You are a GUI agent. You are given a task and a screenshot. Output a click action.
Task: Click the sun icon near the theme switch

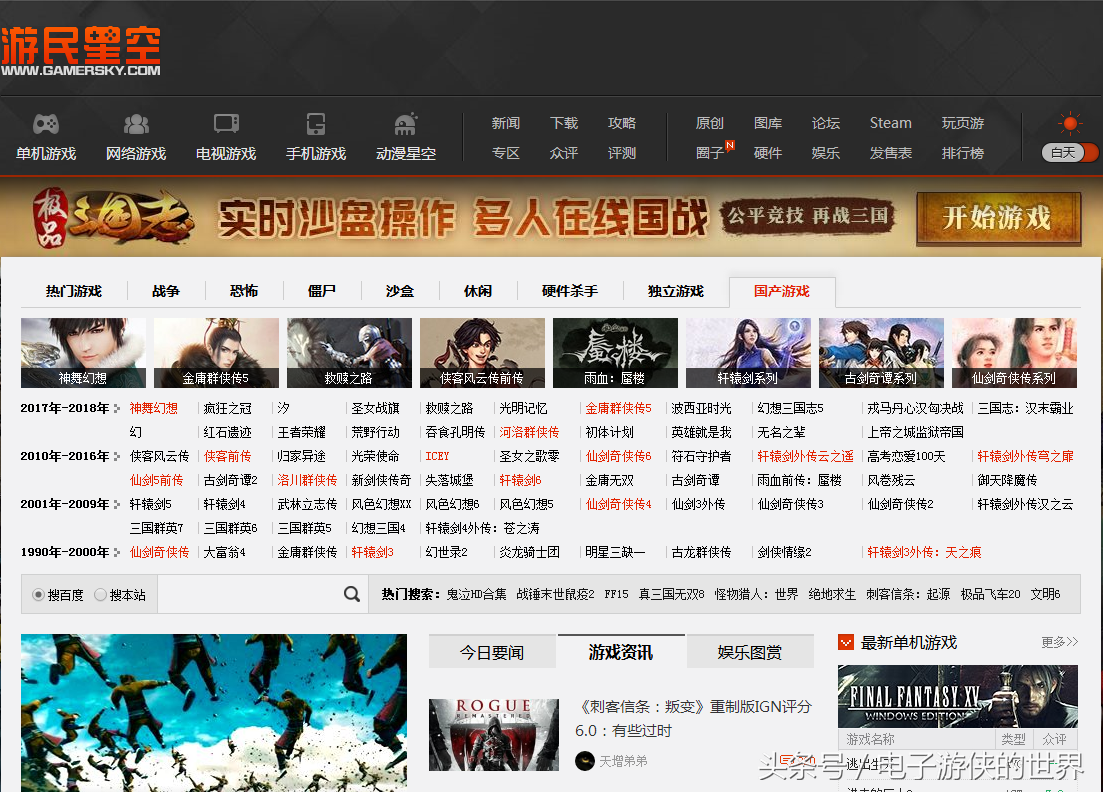coord(1069,122)
